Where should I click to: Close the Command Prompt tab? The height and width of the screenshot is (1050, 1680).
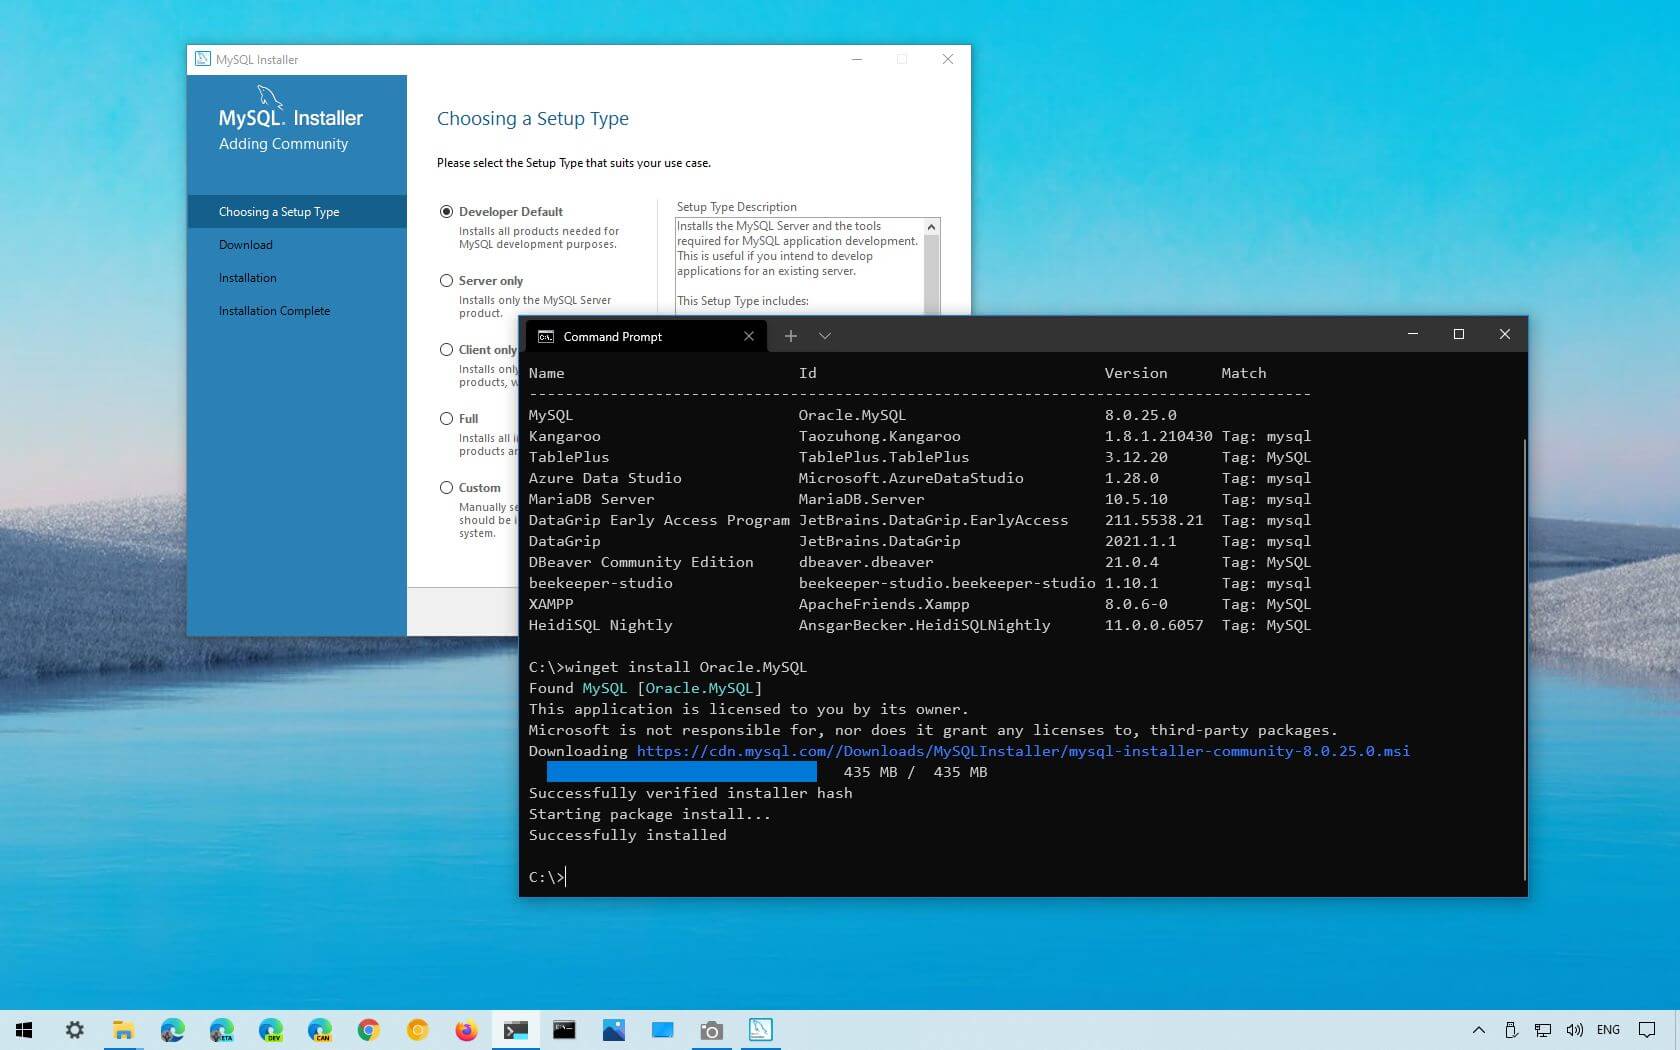tap(749, 336)
